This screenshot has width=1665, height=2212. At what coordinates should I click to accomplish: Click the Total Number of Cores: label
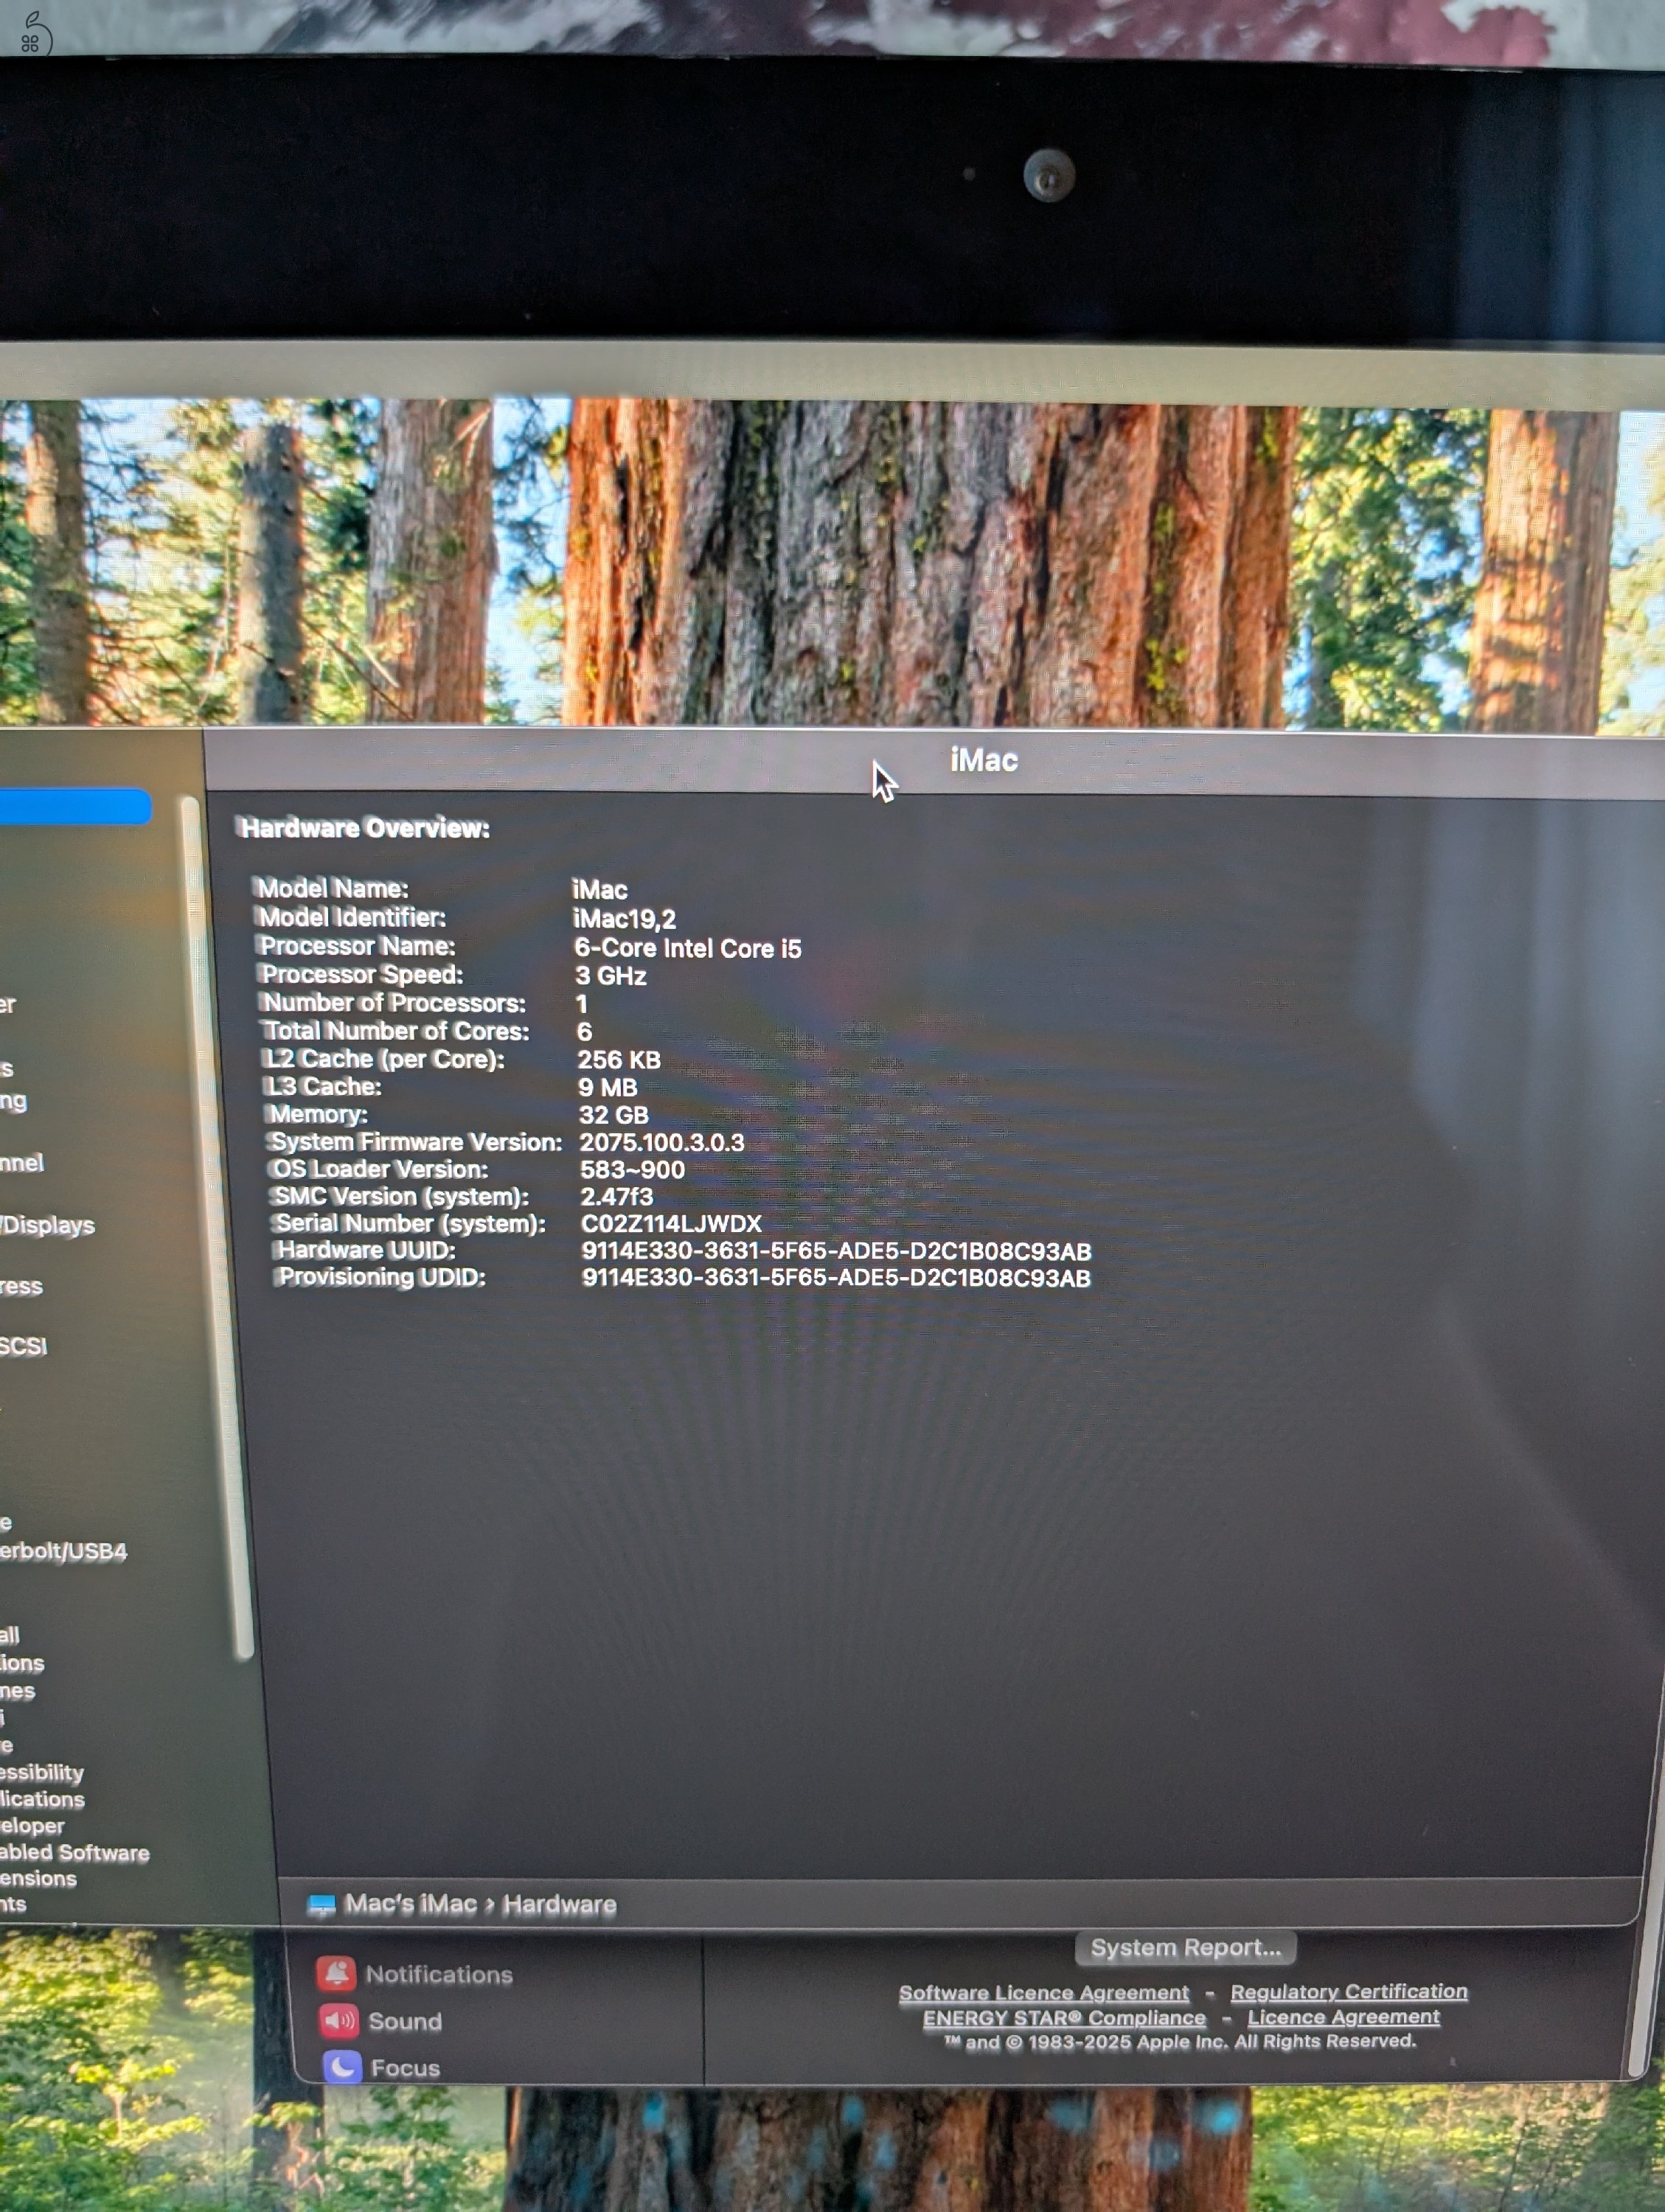click(395, 1030)
